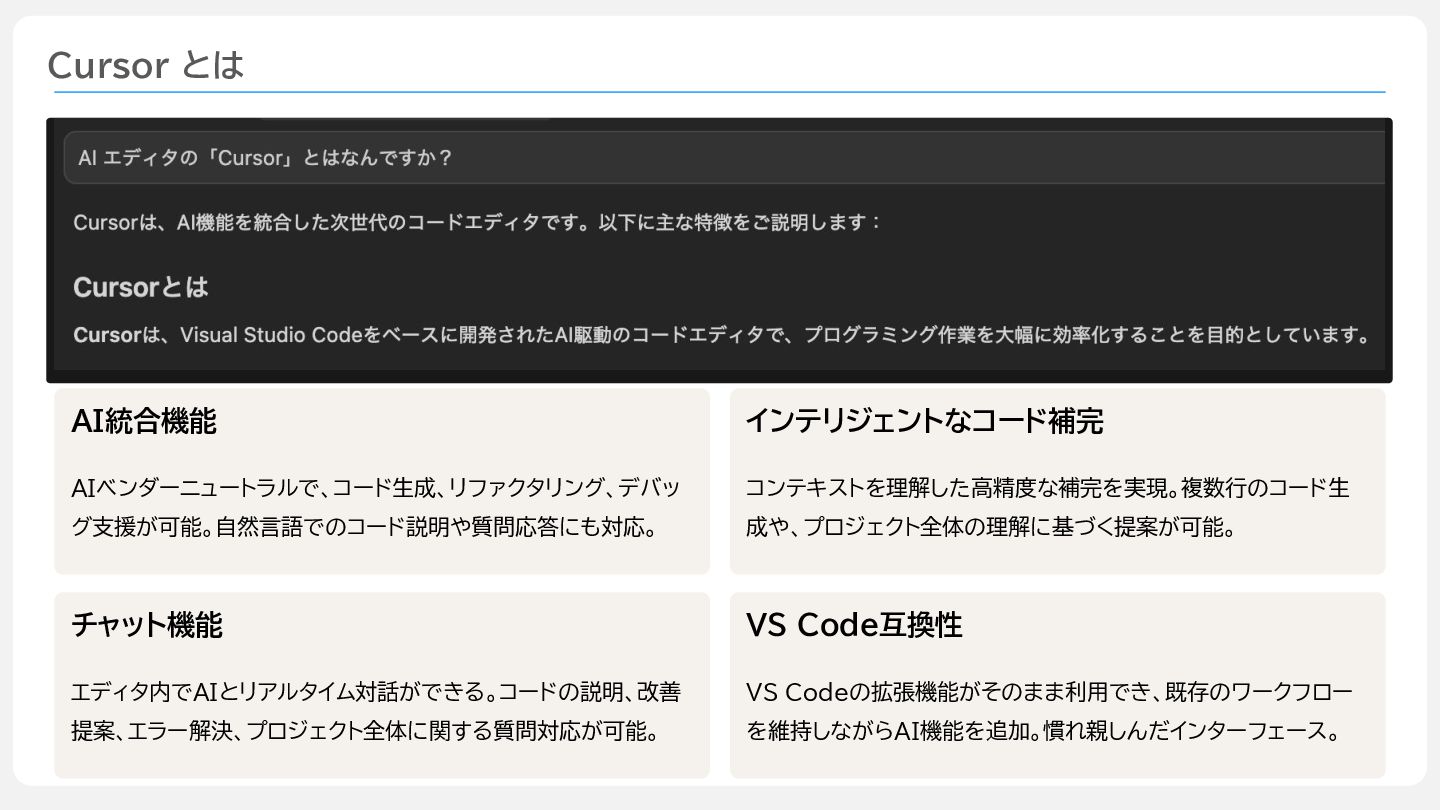Image resolution: width=1440 pixels, height=810 pixels.
Task: Click the "インテリジェントなコード補完" card heading
Action: (924, 421)
